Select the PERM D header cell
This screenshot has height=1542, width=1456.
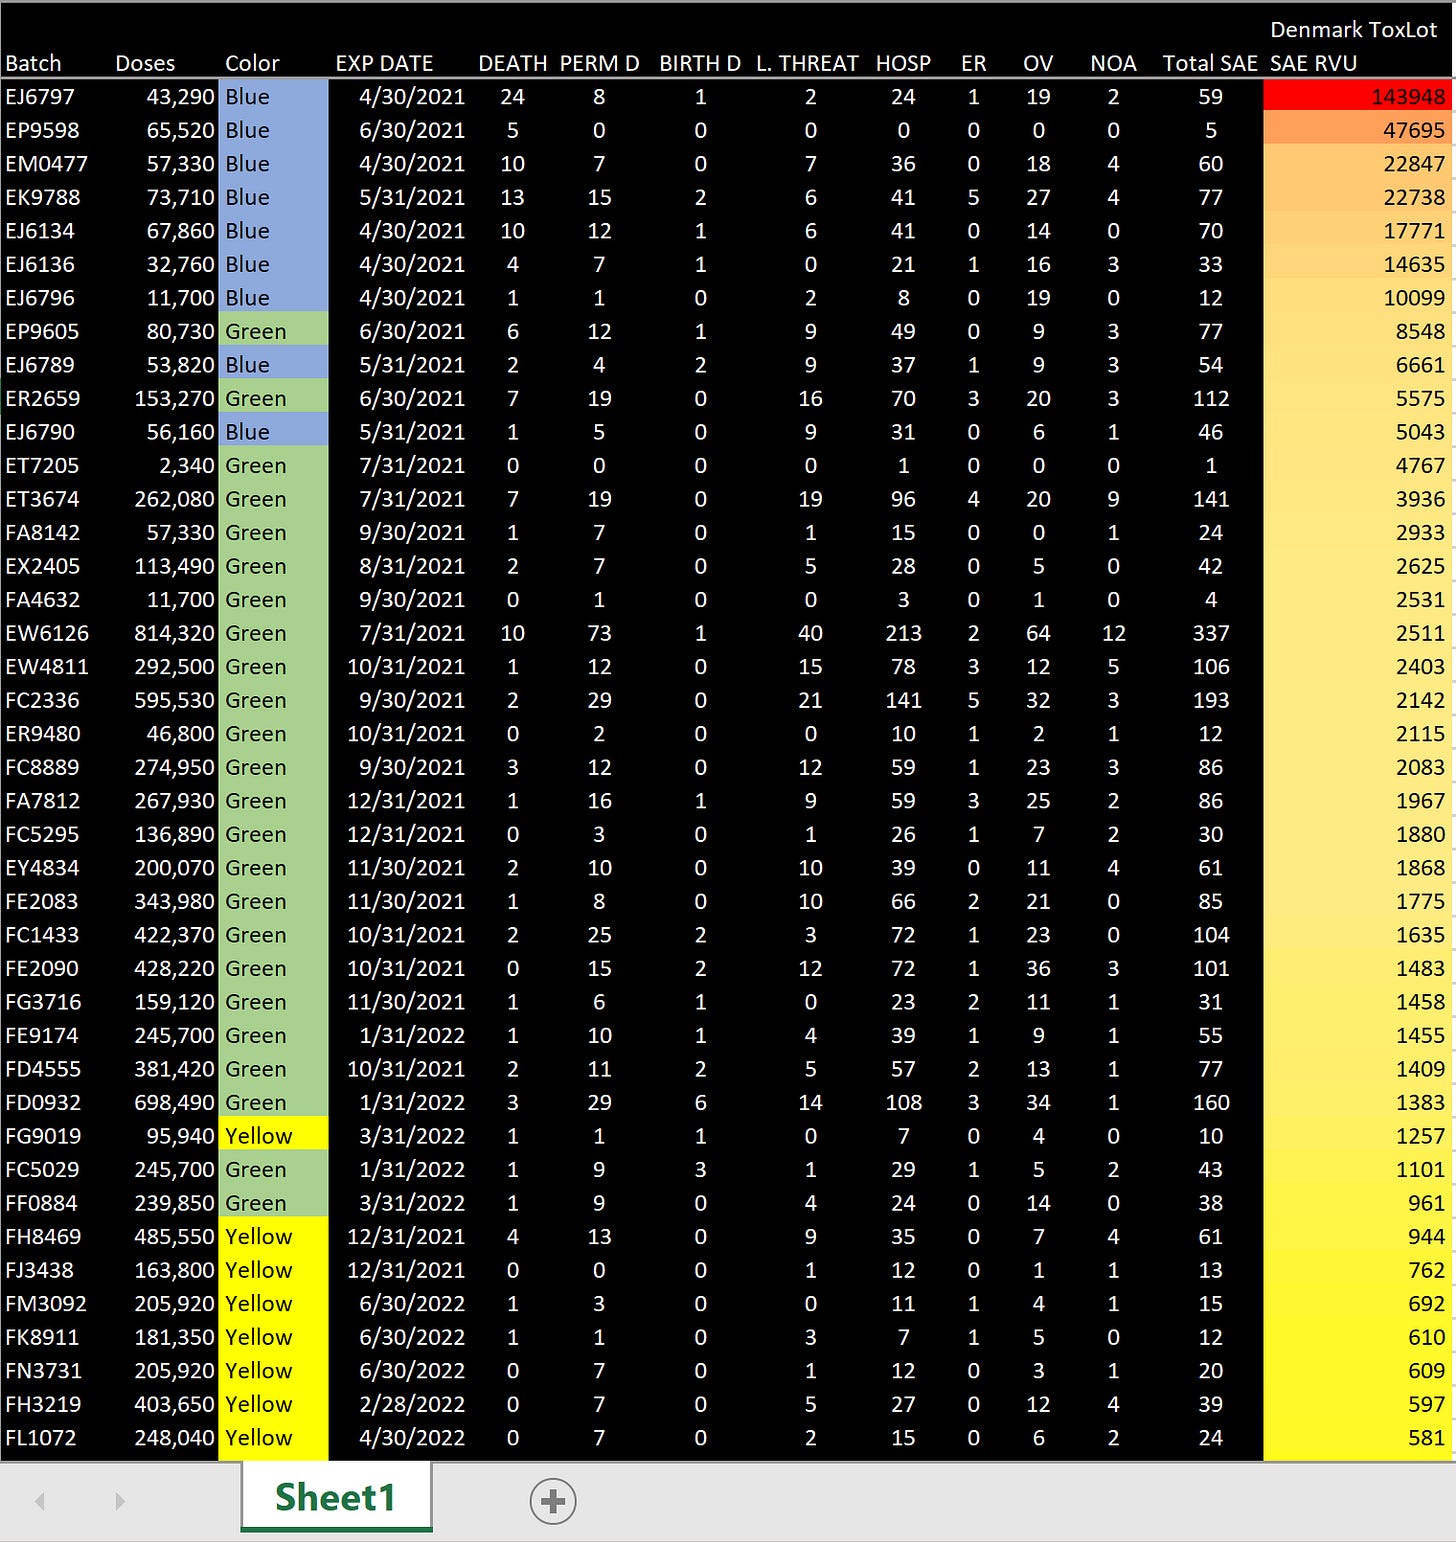point(599,63)
